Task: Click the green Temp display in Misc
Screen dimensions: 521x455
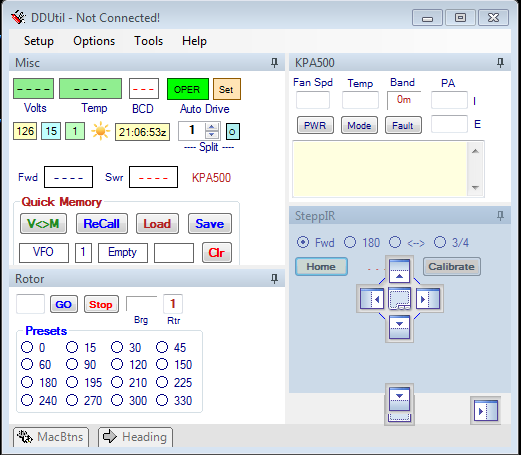Action: pyautogui.click(x=90, y=89)
